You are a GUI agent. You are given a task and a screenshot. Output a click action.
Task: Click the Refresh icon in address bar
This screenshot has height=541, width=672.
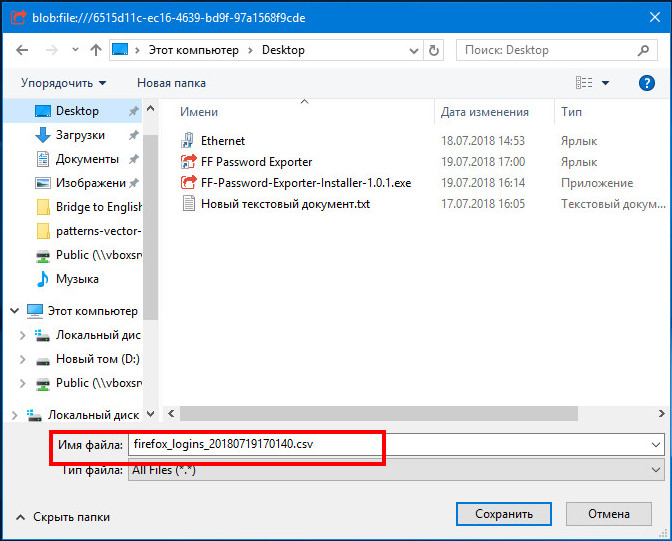click(x=434, y=50)
